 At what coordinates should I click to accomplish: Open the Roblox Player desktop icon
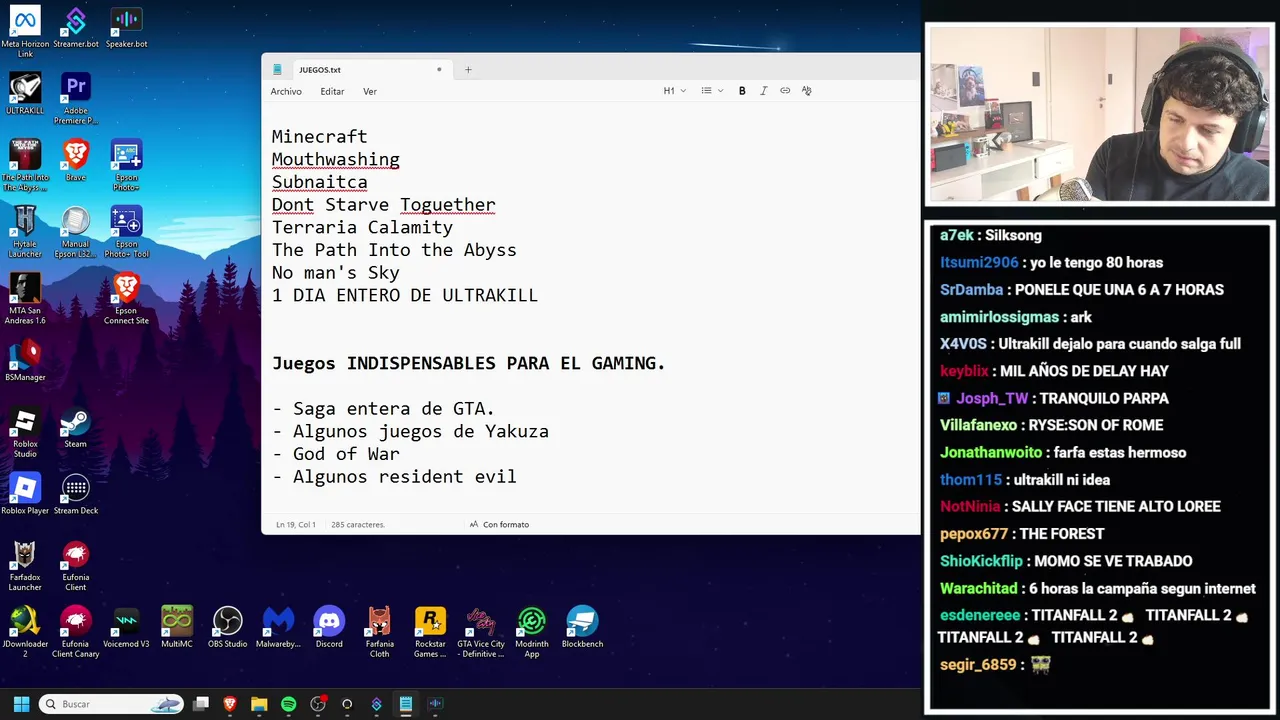(25, 494)
